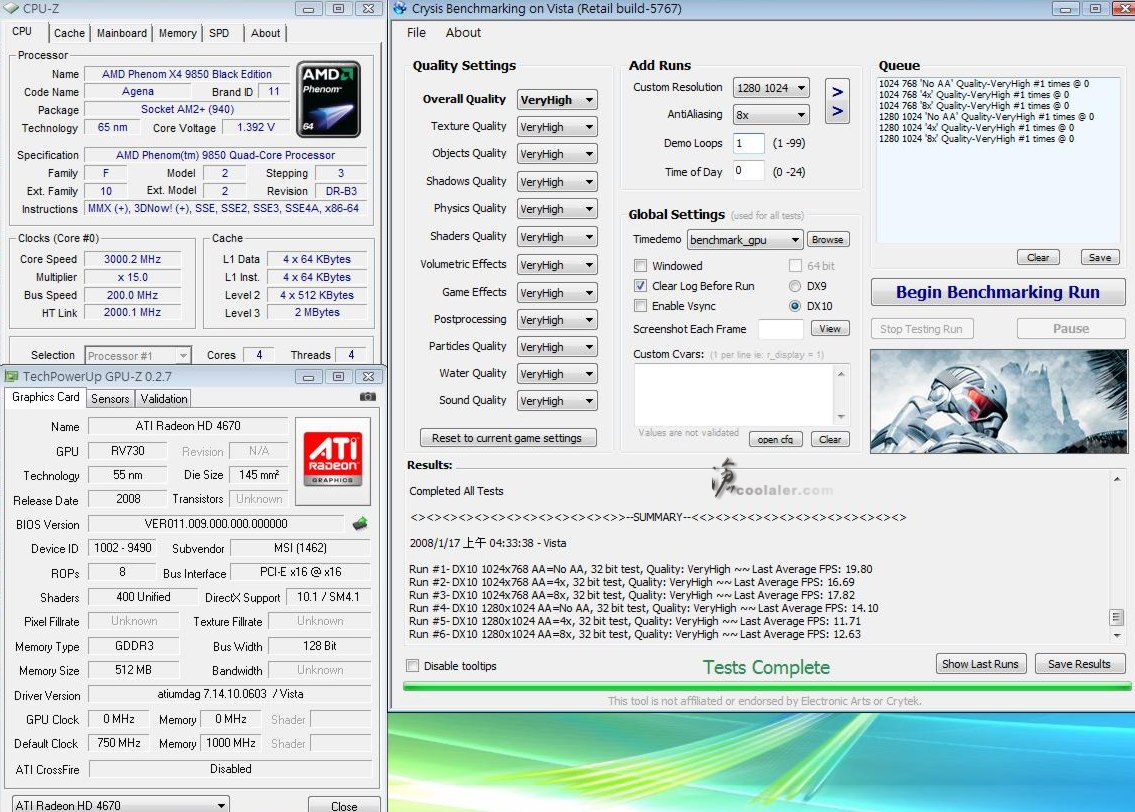Open the Physics Quality dropdown

coord(557,209)
